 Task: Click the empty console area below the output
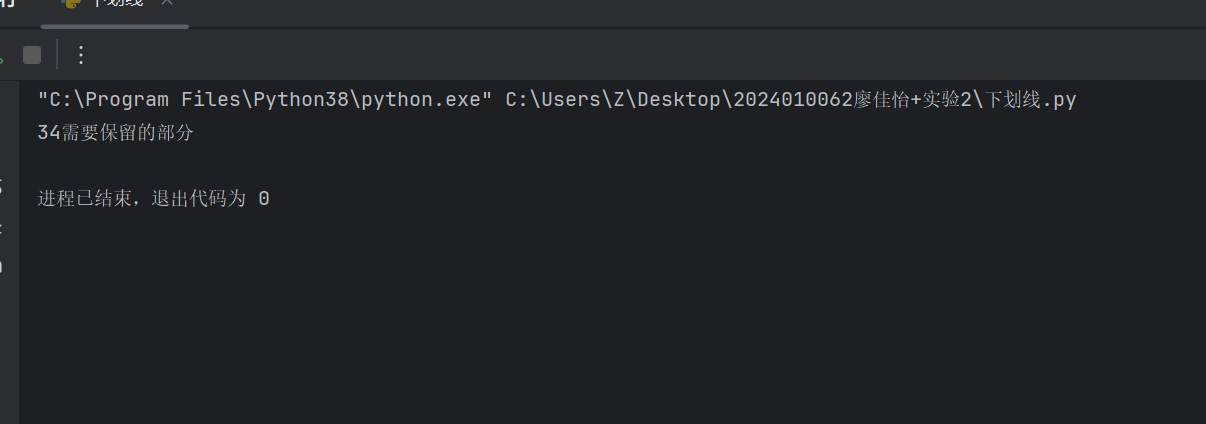click(600, 320)
